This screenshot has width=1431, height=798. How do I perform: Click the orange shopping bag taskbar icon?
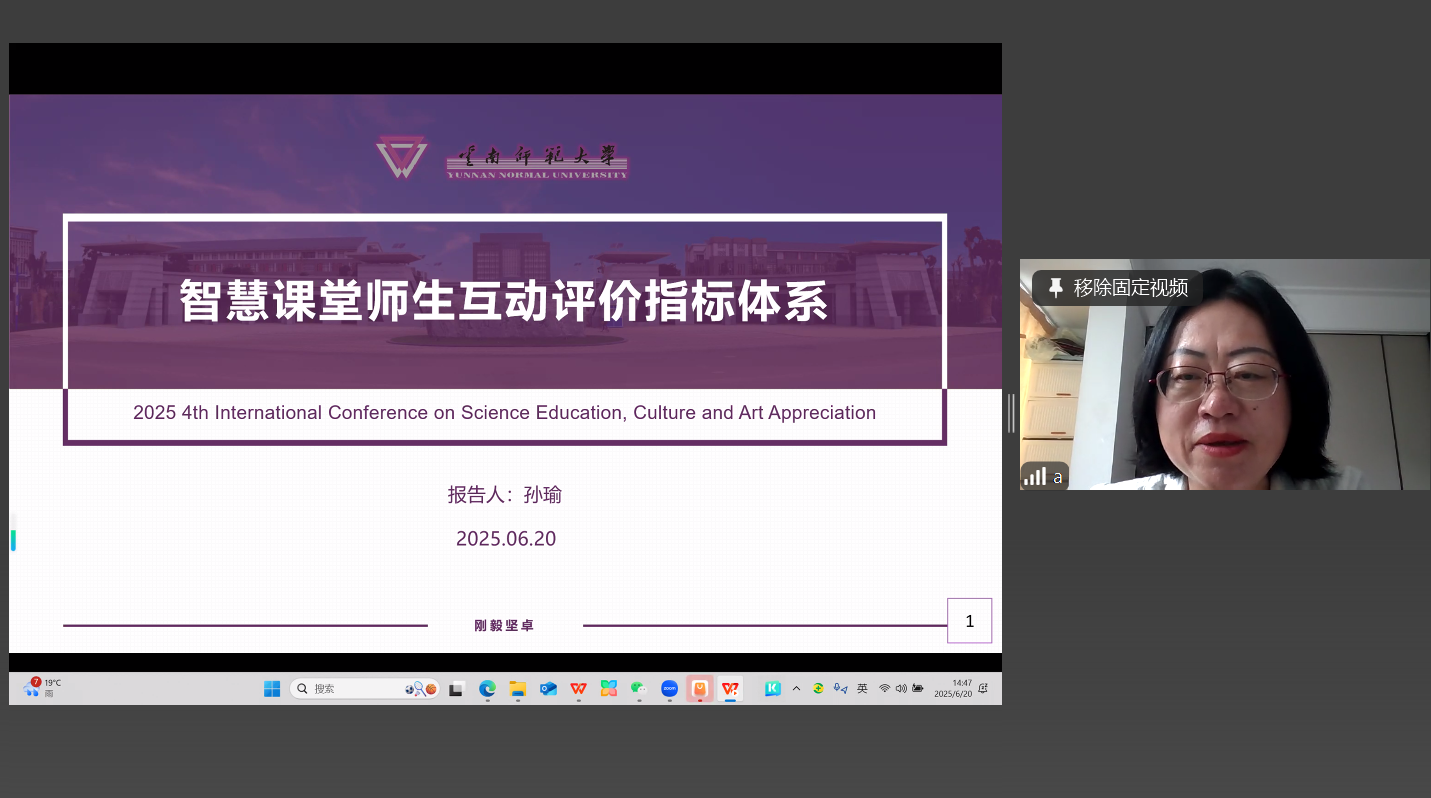pos(700,688)
